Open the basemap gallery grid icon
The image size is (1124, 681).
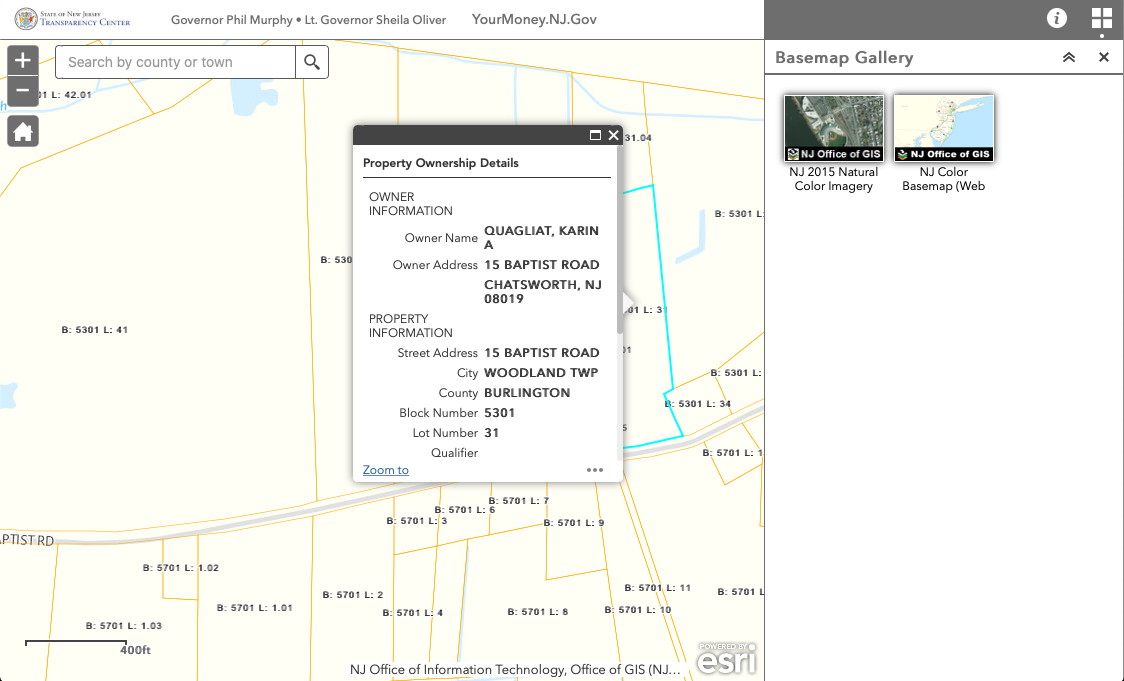tap(1101, 19)
